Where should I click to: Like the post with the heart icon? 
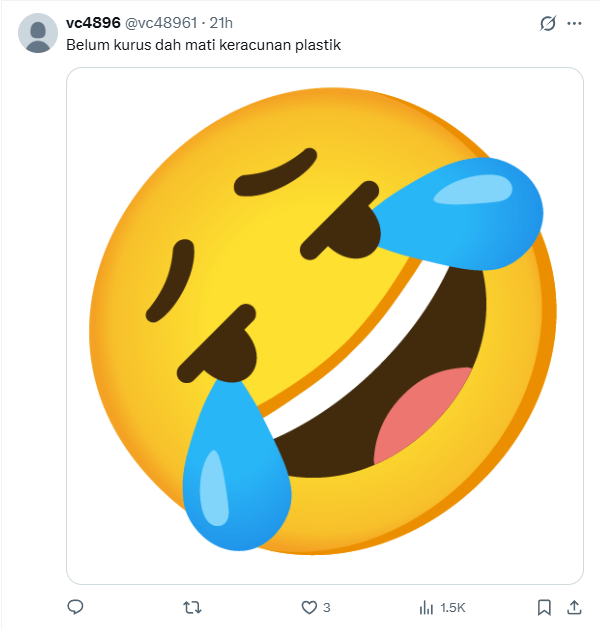[309, 607]
